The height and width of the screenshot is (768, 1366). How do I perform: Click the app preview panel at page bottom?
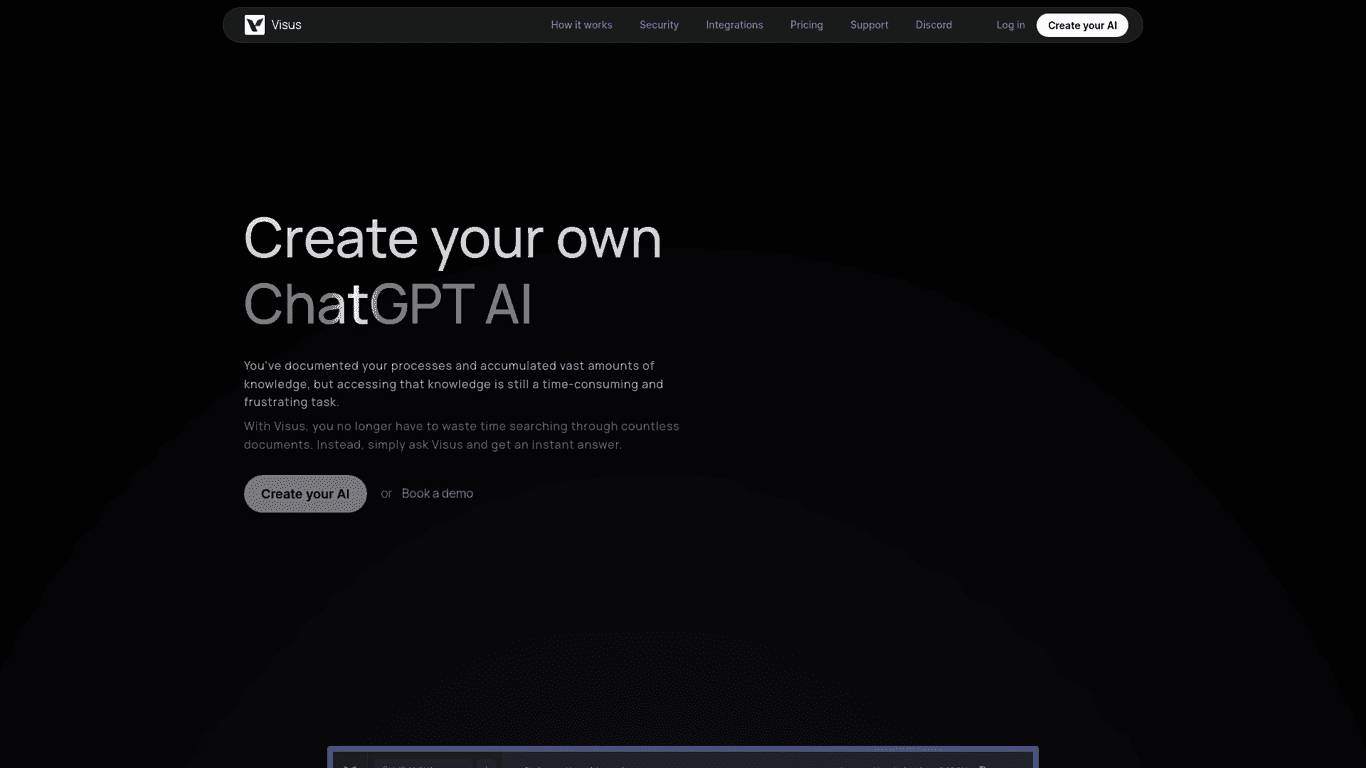click(682, 758)
